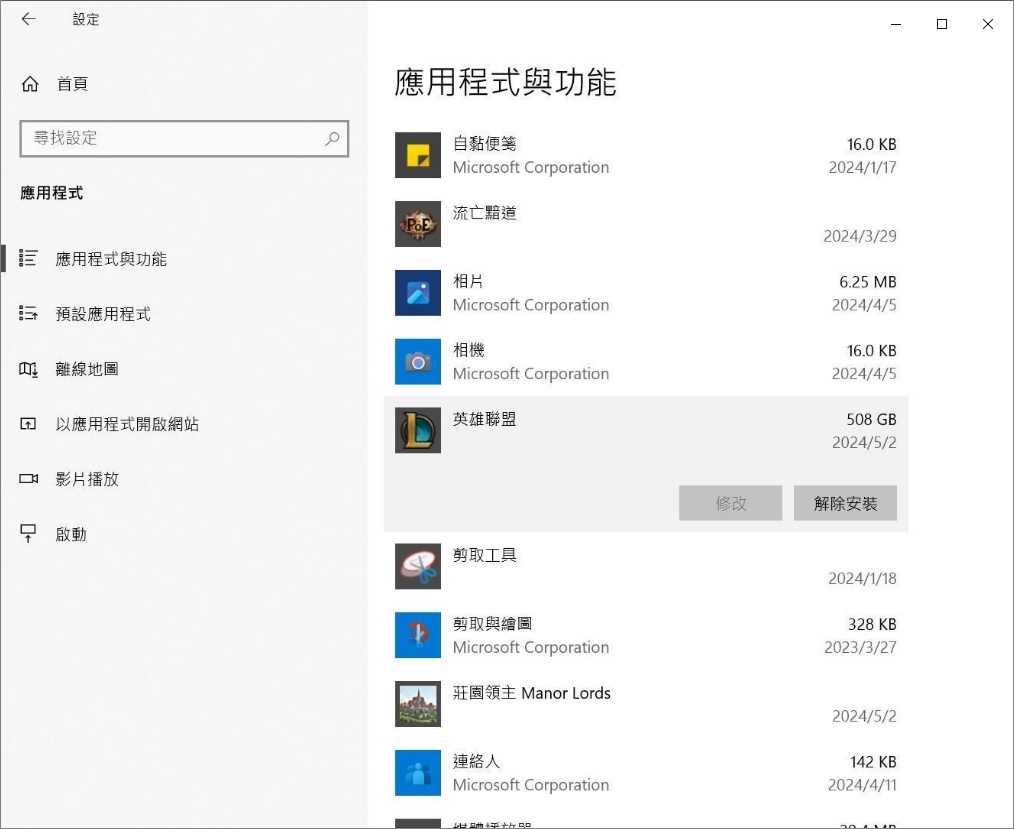
Task: Click the Manor Lords app icon
Action: pyautogui.click(x=418, y=704)
